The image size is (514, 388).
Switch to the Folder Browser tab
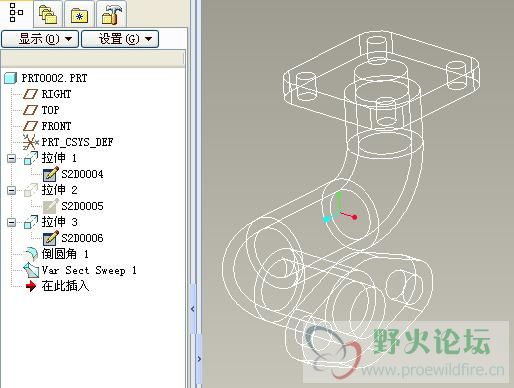pyautogui.click(x=48, y=15)
